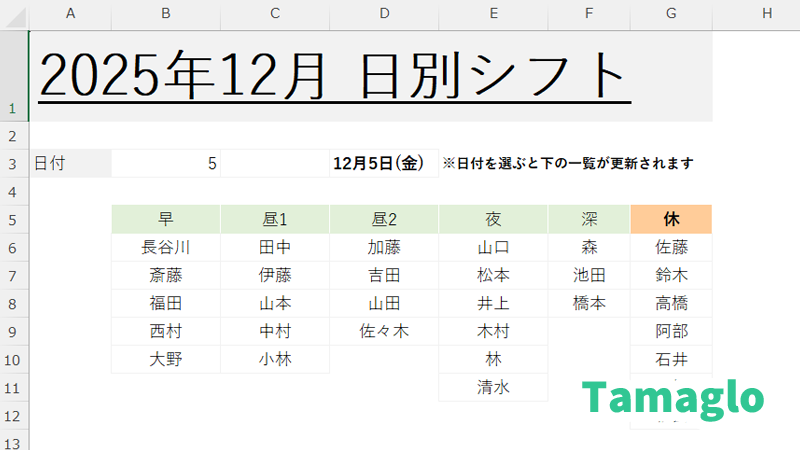Select the date input cell containing 5

166,163
